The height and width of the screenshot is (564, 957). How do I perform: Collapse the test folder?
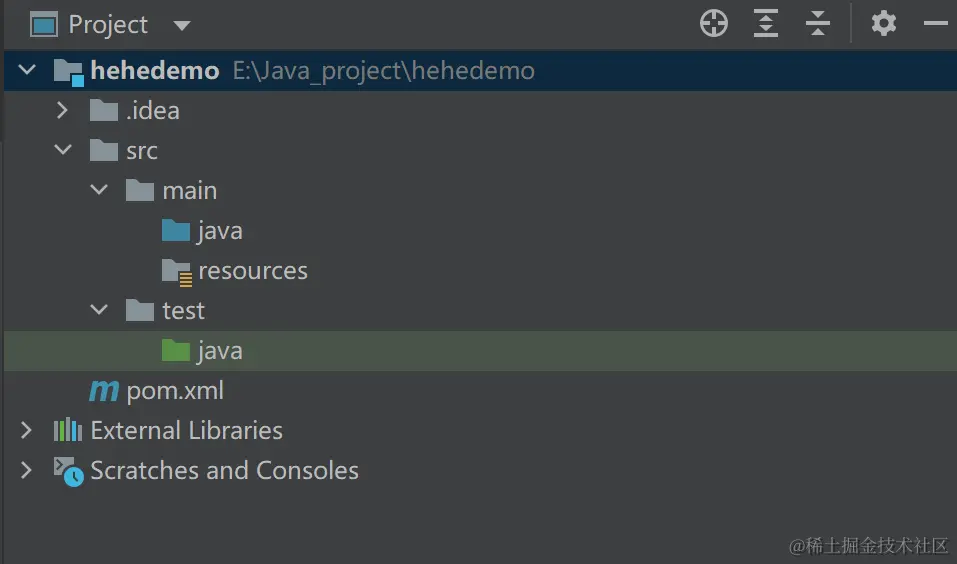pos(99,311)
